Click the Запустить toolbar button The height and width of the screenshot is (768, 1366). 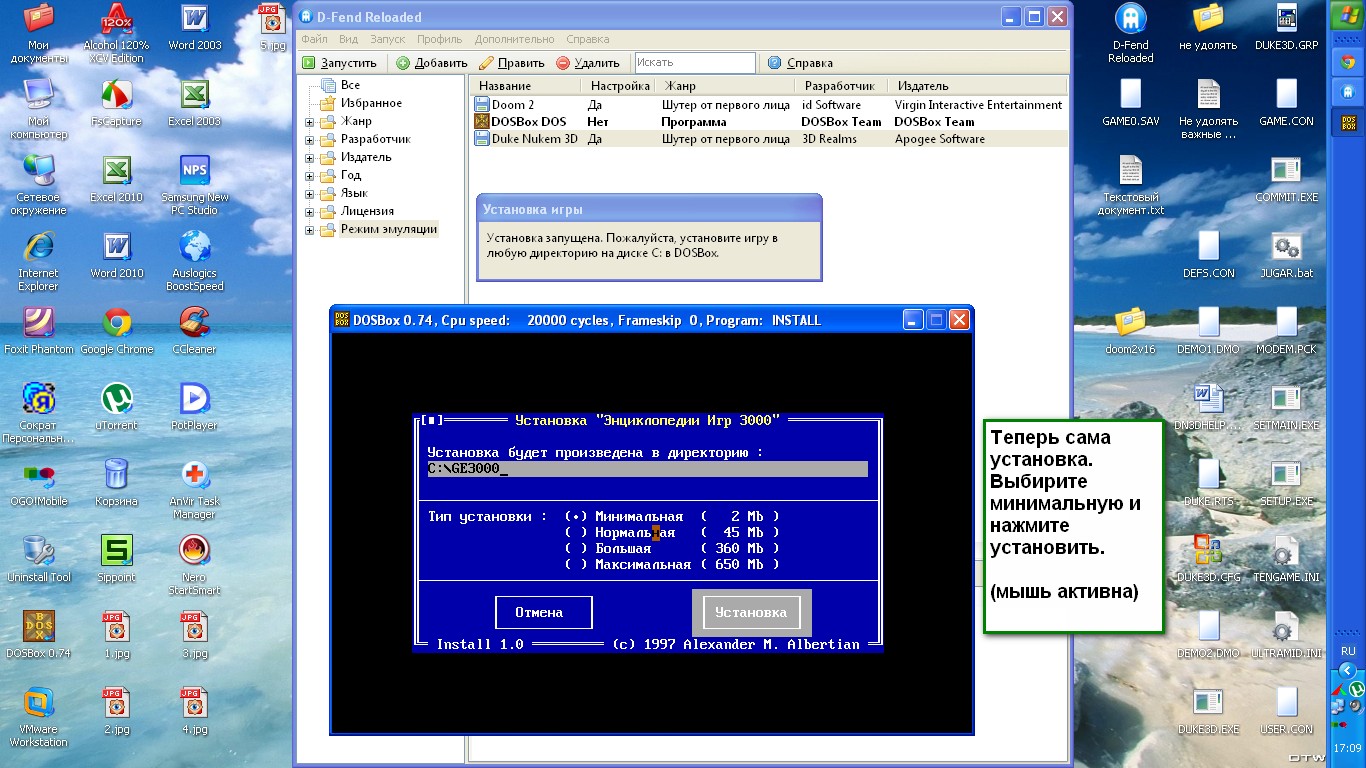click(x=340, y=63)
